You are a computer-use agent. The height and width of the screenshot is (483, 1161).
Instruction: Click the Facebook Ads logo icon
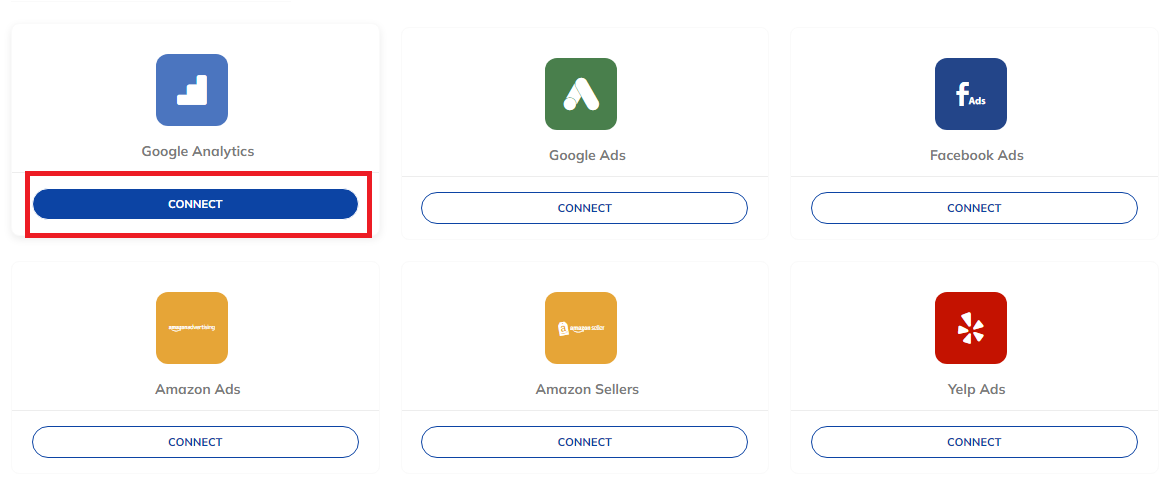click(971, 94)
